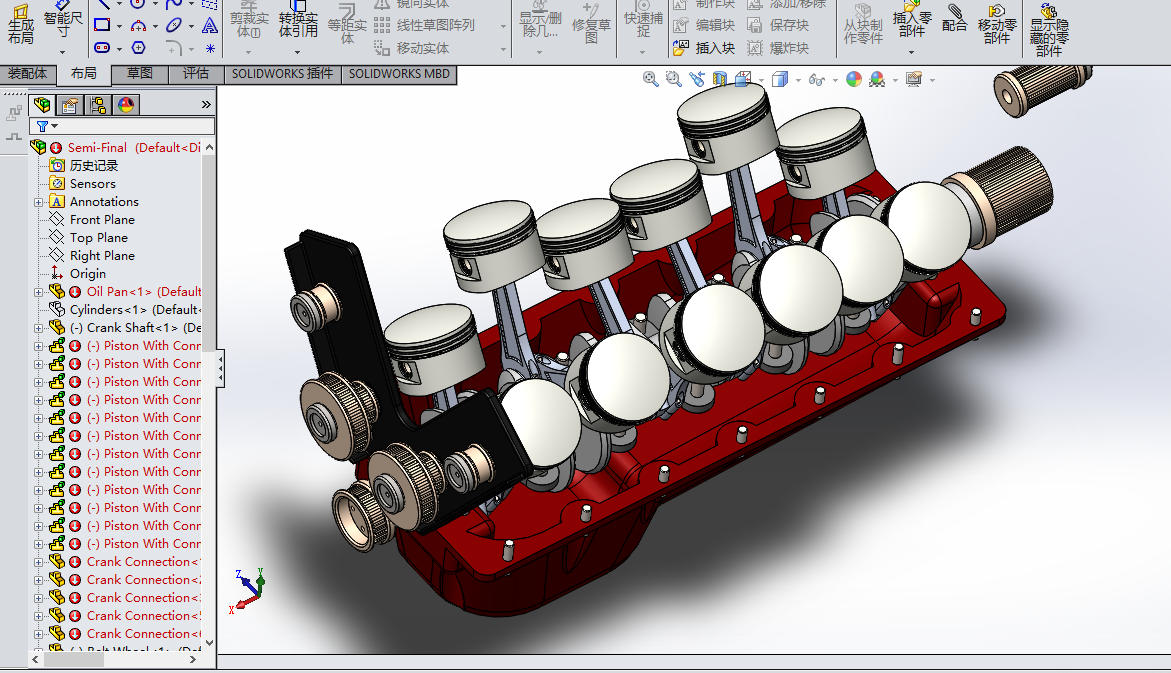Toggle Hide/Show Items eyeglasses icon
This screenshot has width=1171, height=673.
816,79
